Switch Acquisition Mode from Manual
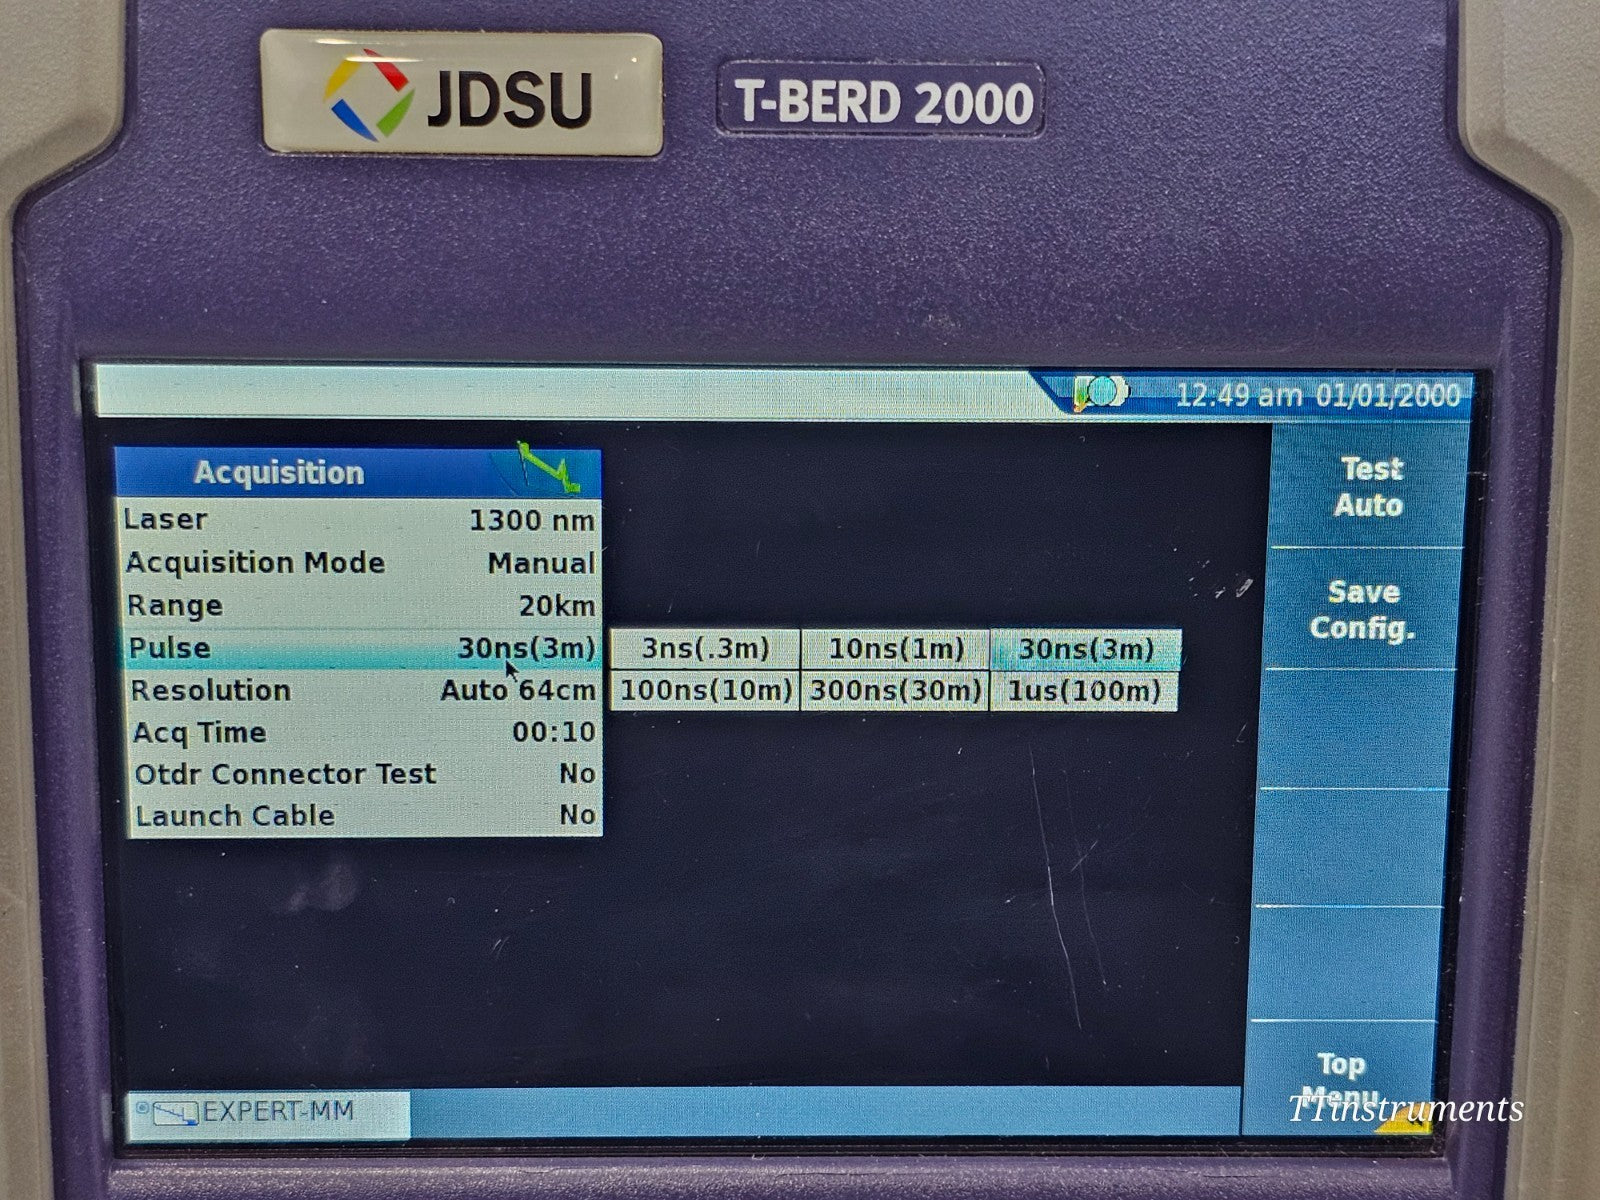Image resolution: width=1600 pixels, height=1200 pixels. [x=360, y=563]
